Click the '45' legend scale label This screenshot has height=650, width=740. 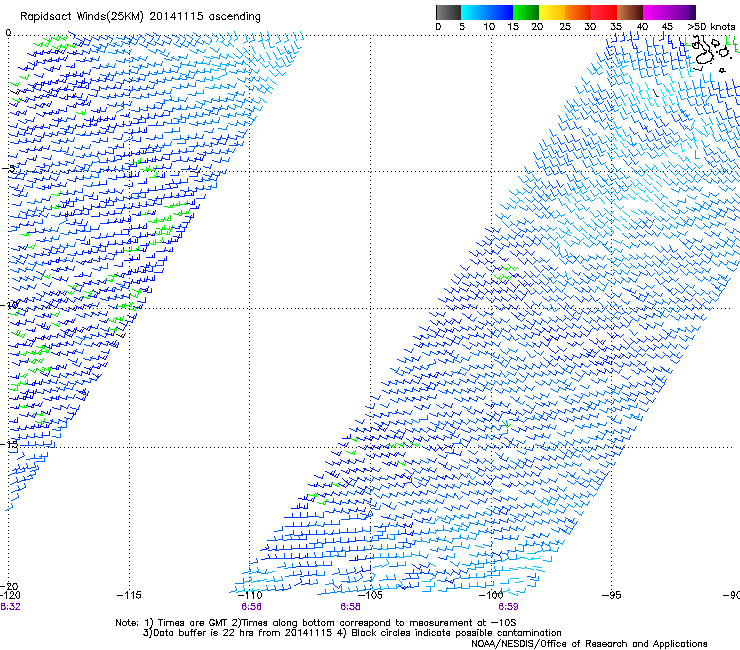[667, 27]
